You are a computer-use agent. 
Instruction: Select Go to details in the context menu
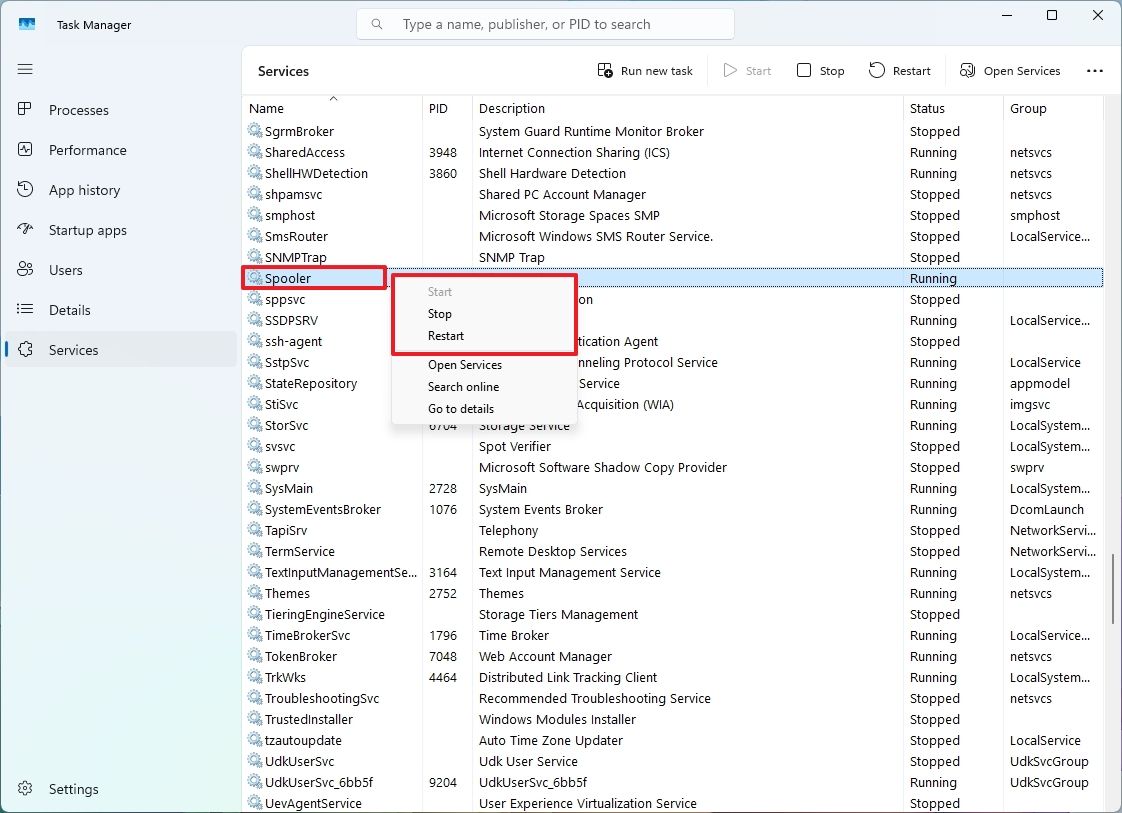(461, 409)
